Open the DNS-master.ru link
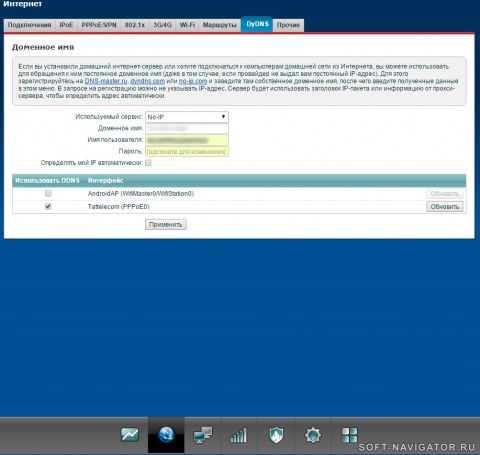 pos(106,81)
